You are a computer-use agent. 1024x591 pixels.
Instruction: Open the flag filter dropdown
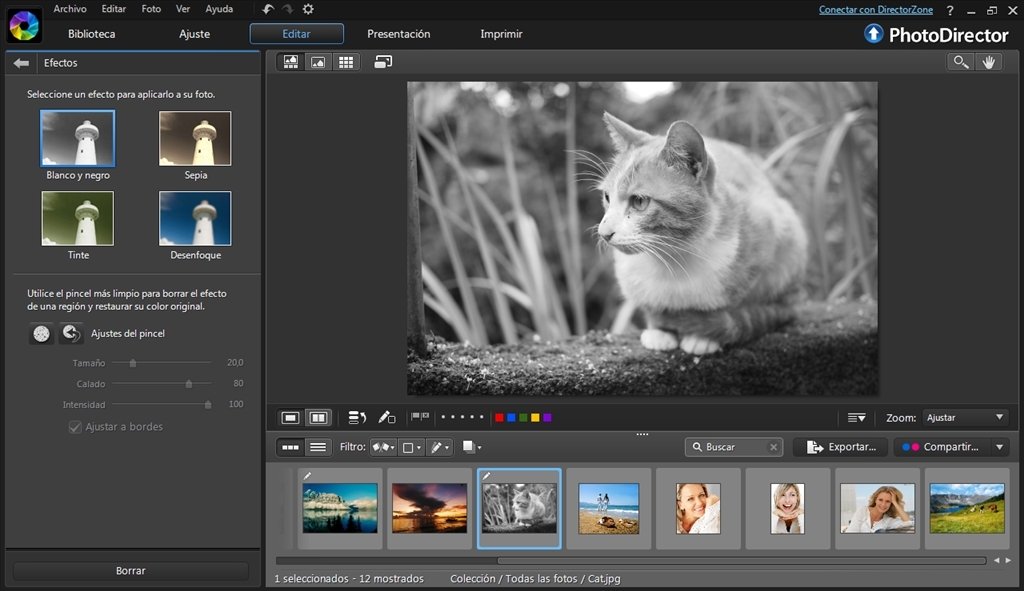click(383, 447)
